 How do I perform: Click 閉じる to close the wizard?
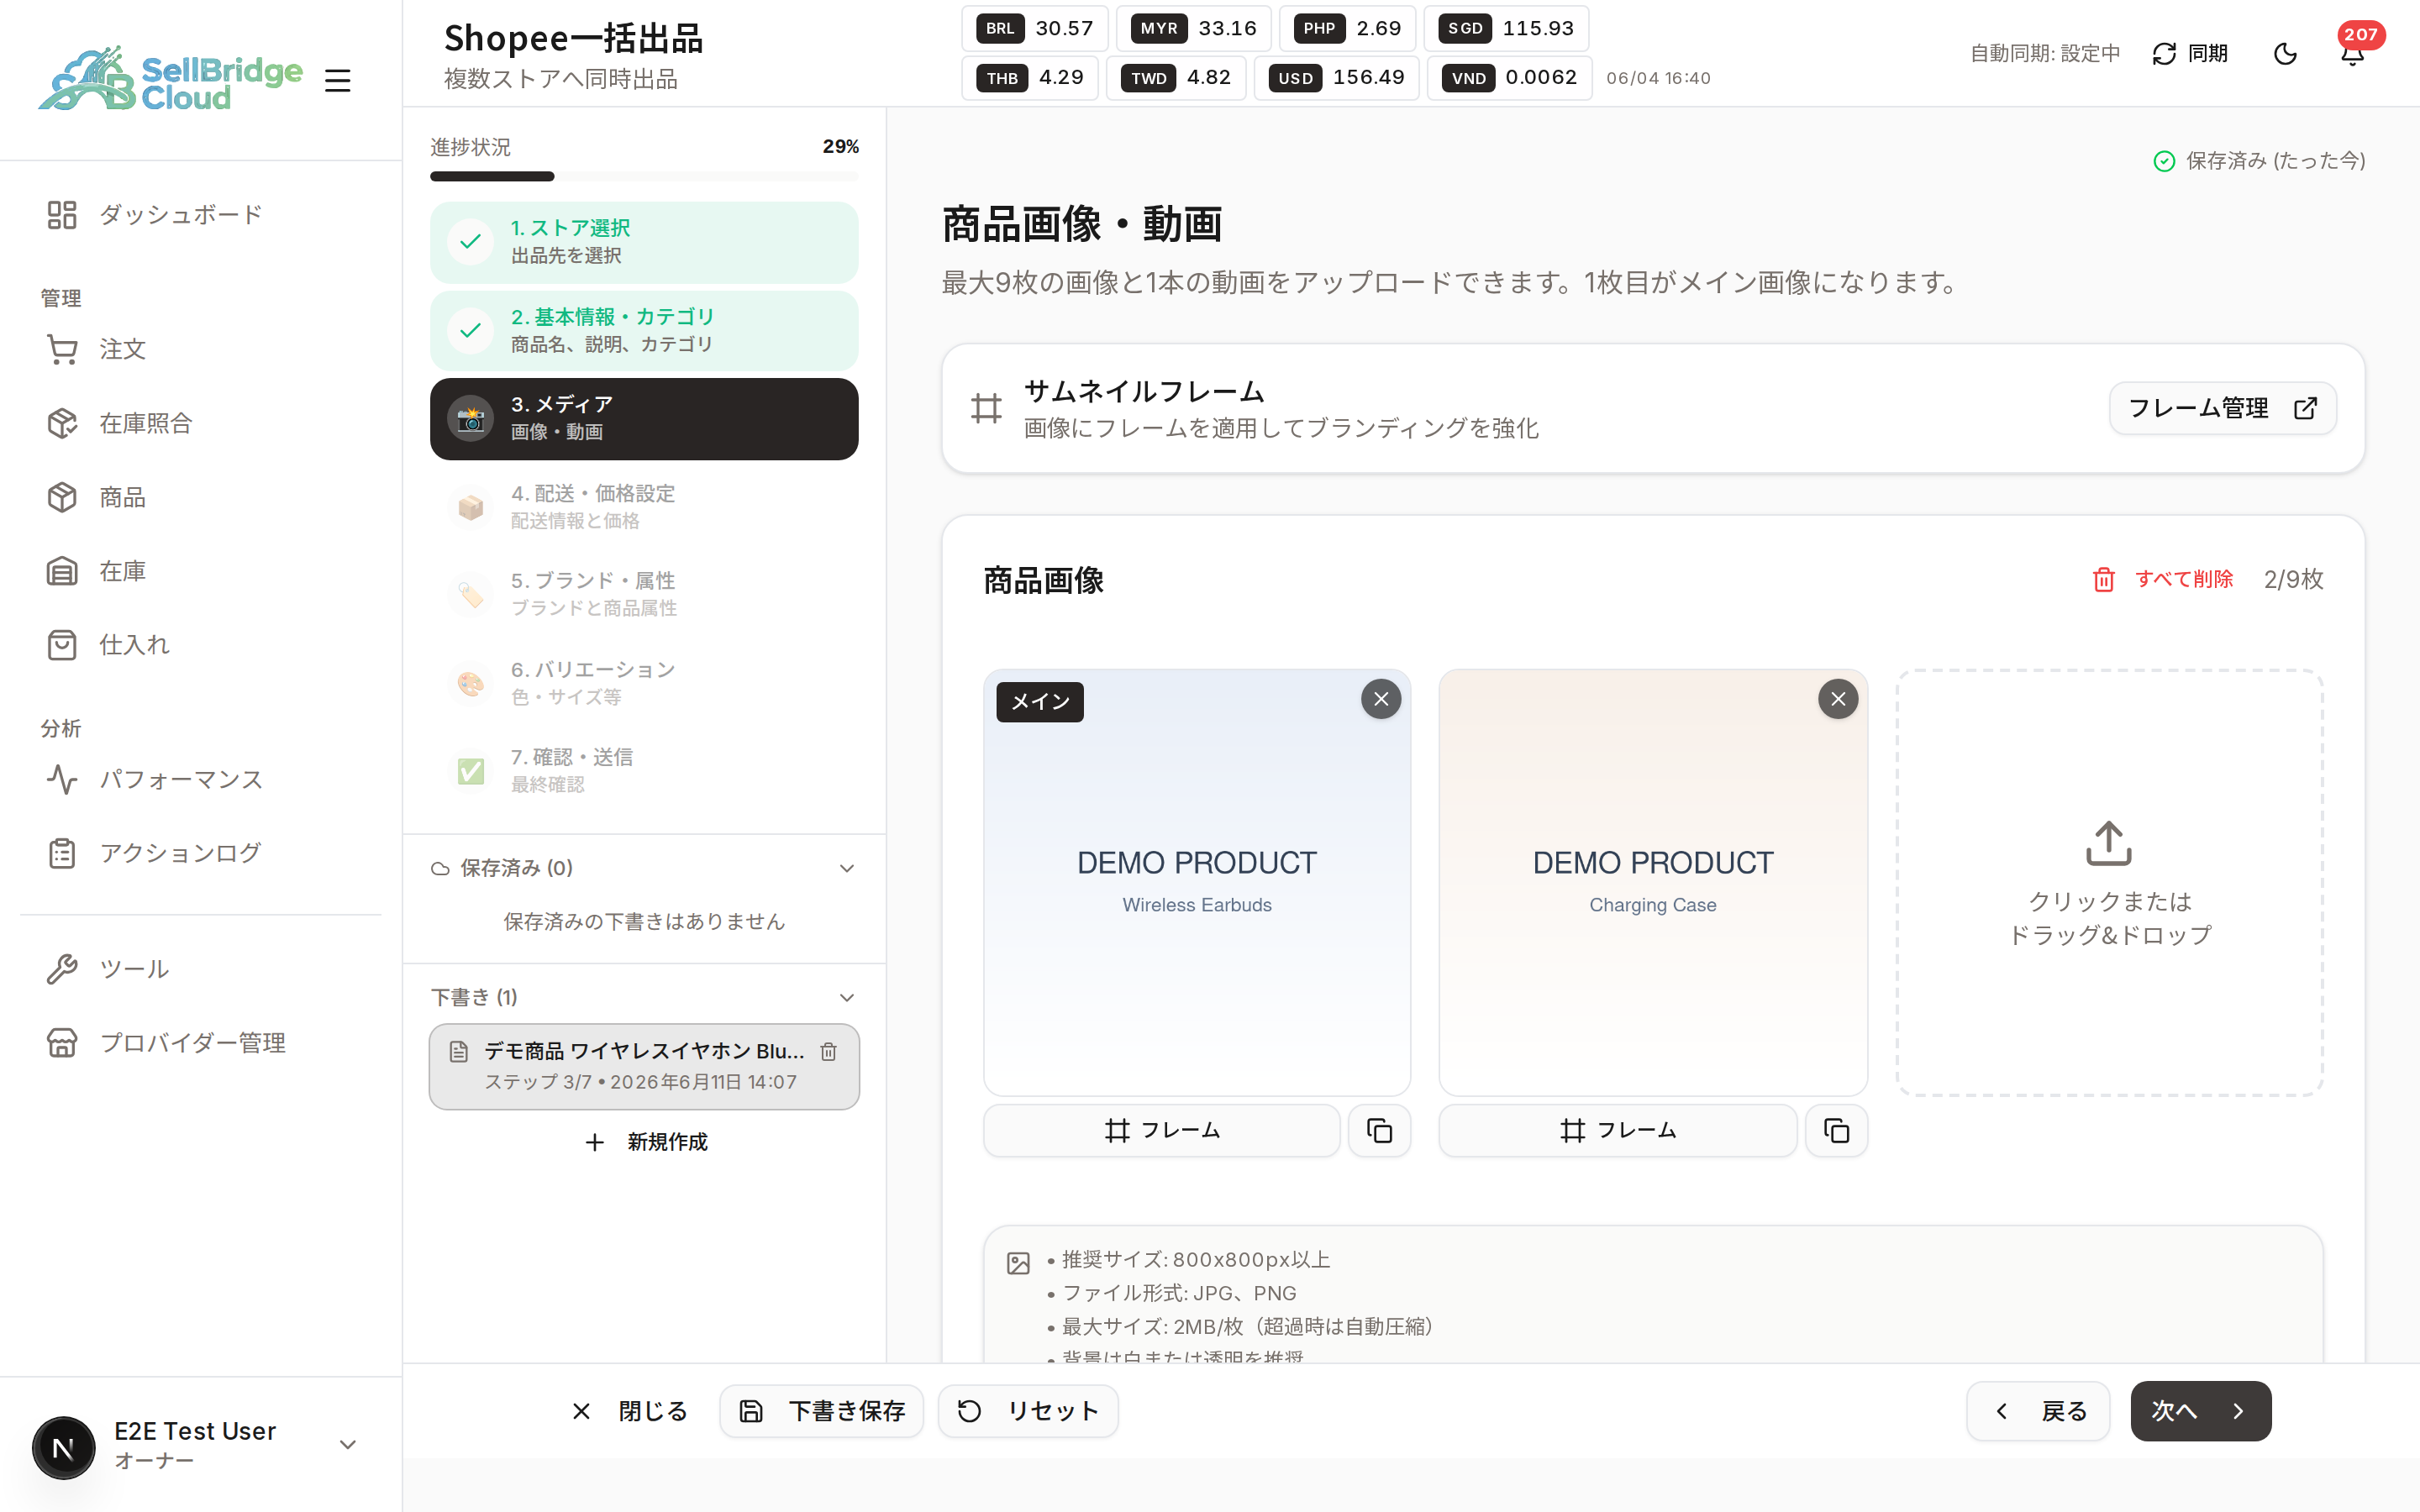[x=630, y=1411]
